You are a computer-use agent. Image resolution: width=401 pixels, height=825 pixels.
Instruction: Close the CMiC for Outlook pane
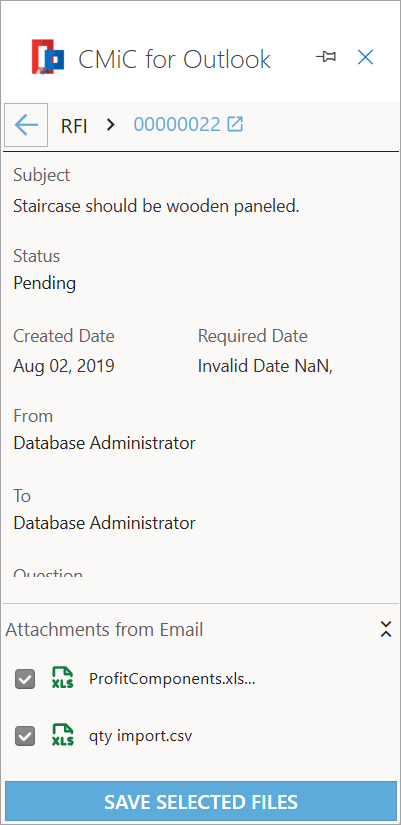click(x=365, y=57)
